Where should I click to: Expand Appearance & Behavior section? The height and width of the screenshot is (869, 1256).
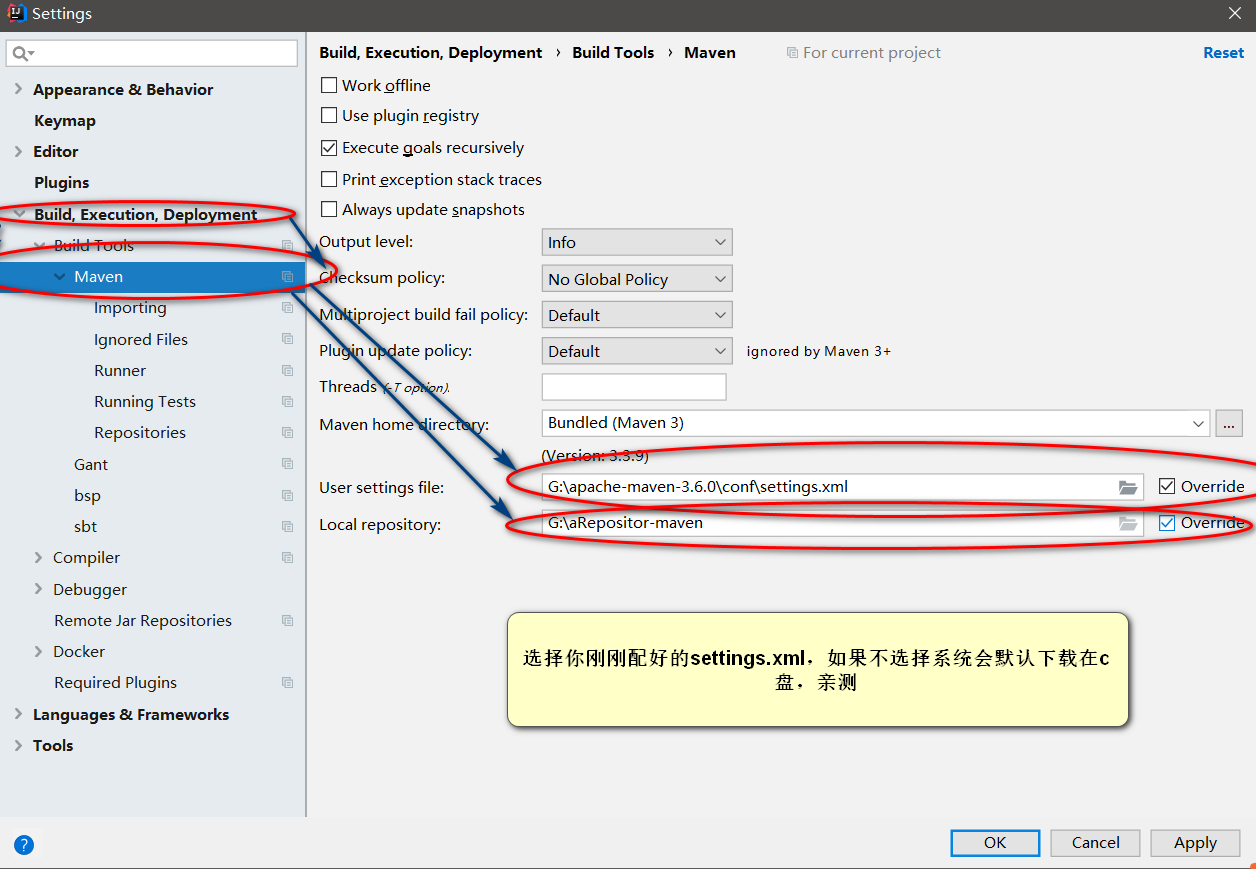point(18,89)
